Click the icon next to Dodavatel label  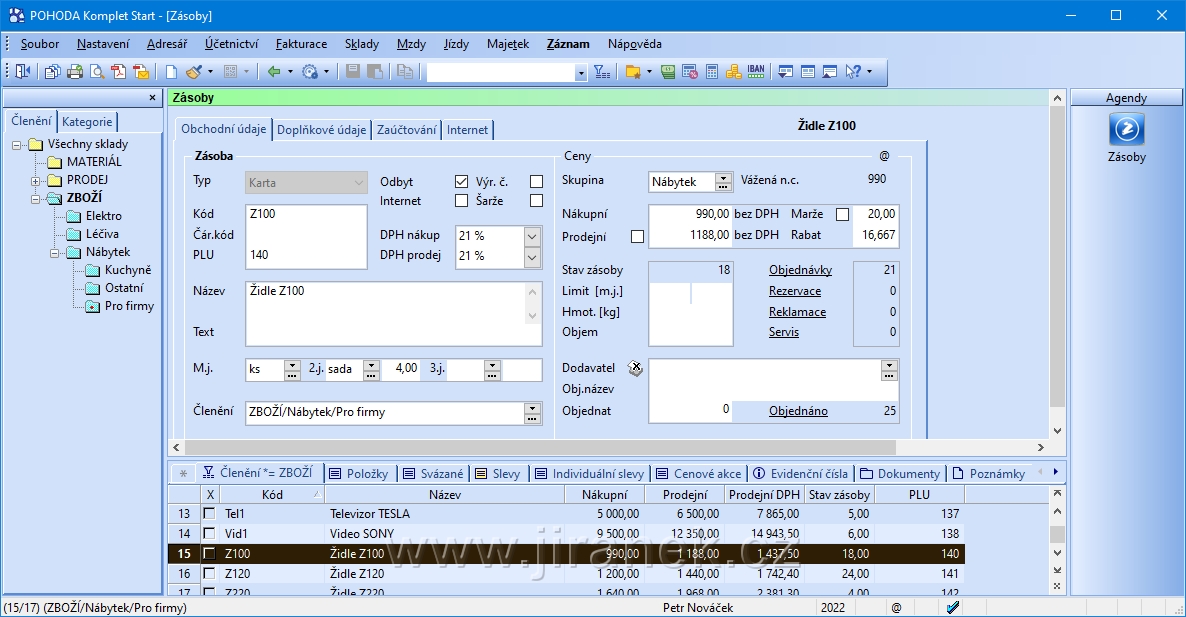pos(635,368)
